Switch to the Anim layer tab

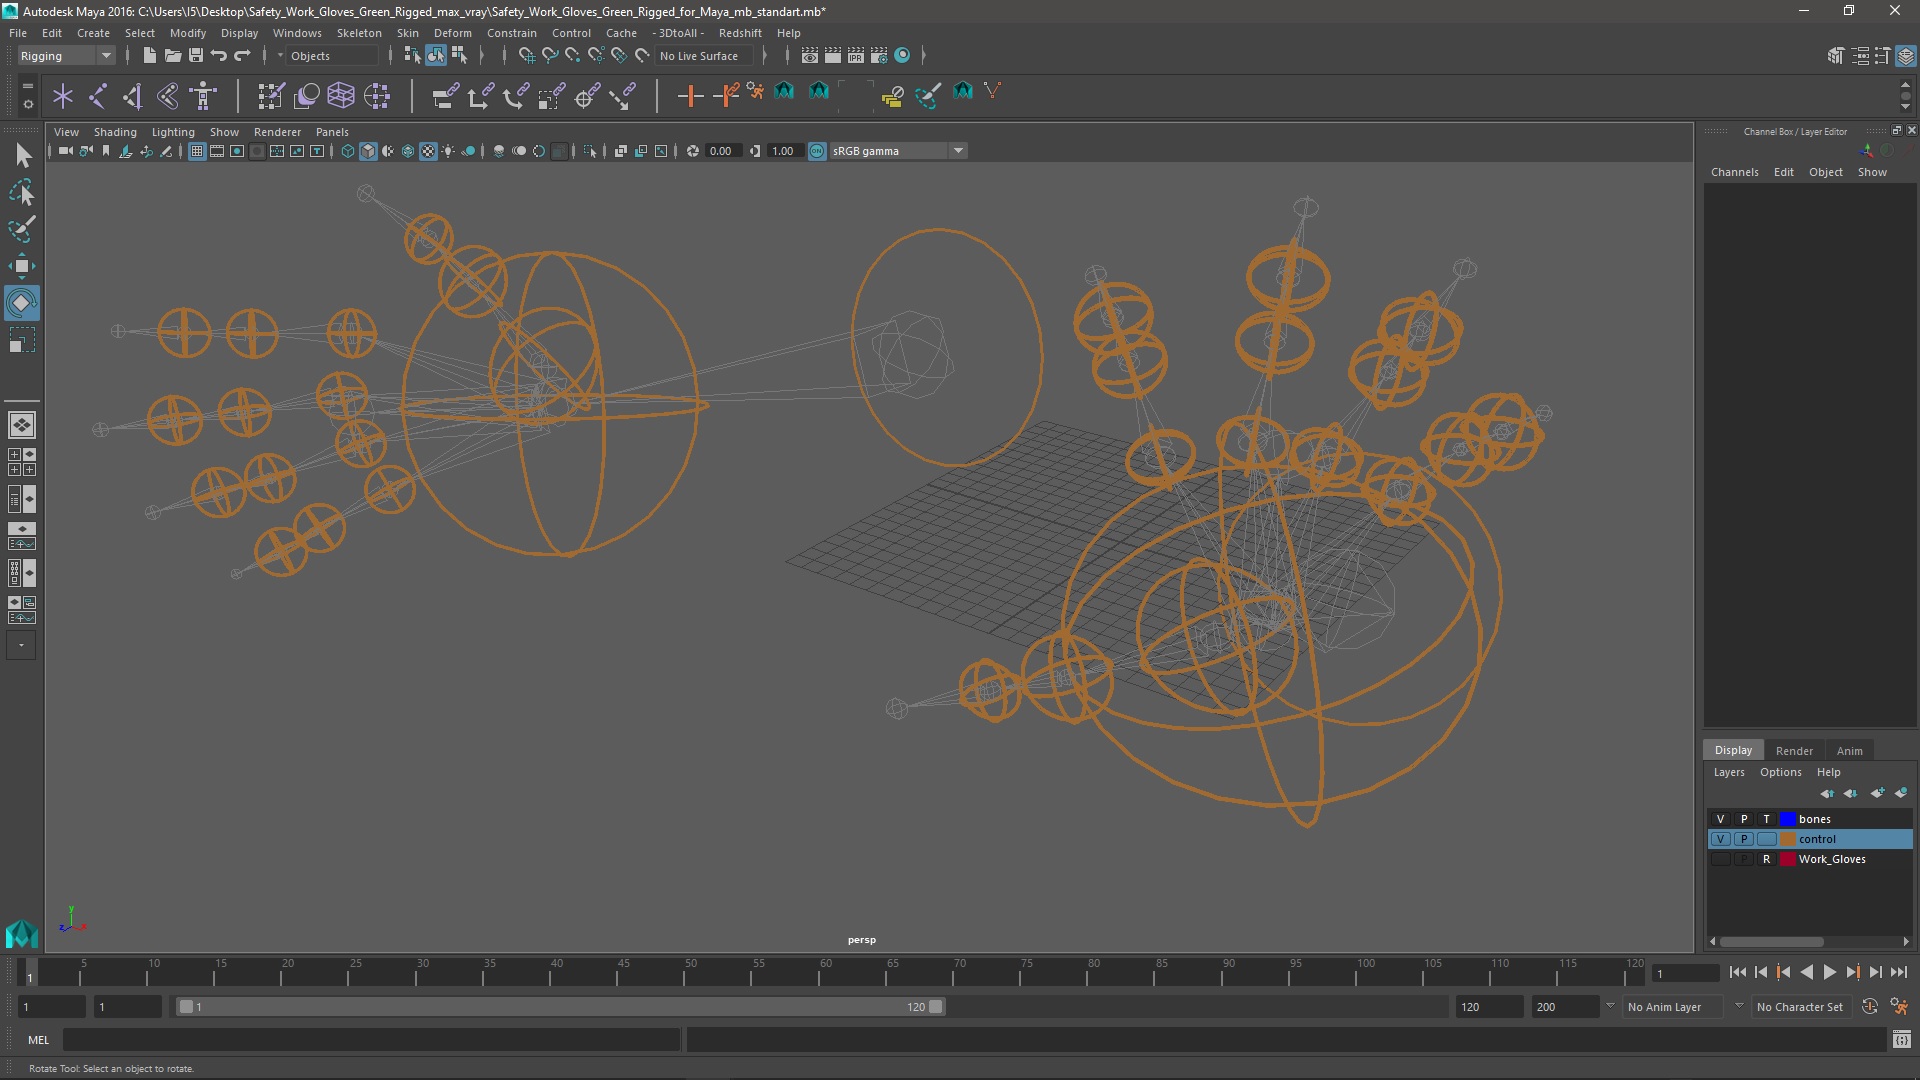pyautogui.click(x=1849, y=751)
